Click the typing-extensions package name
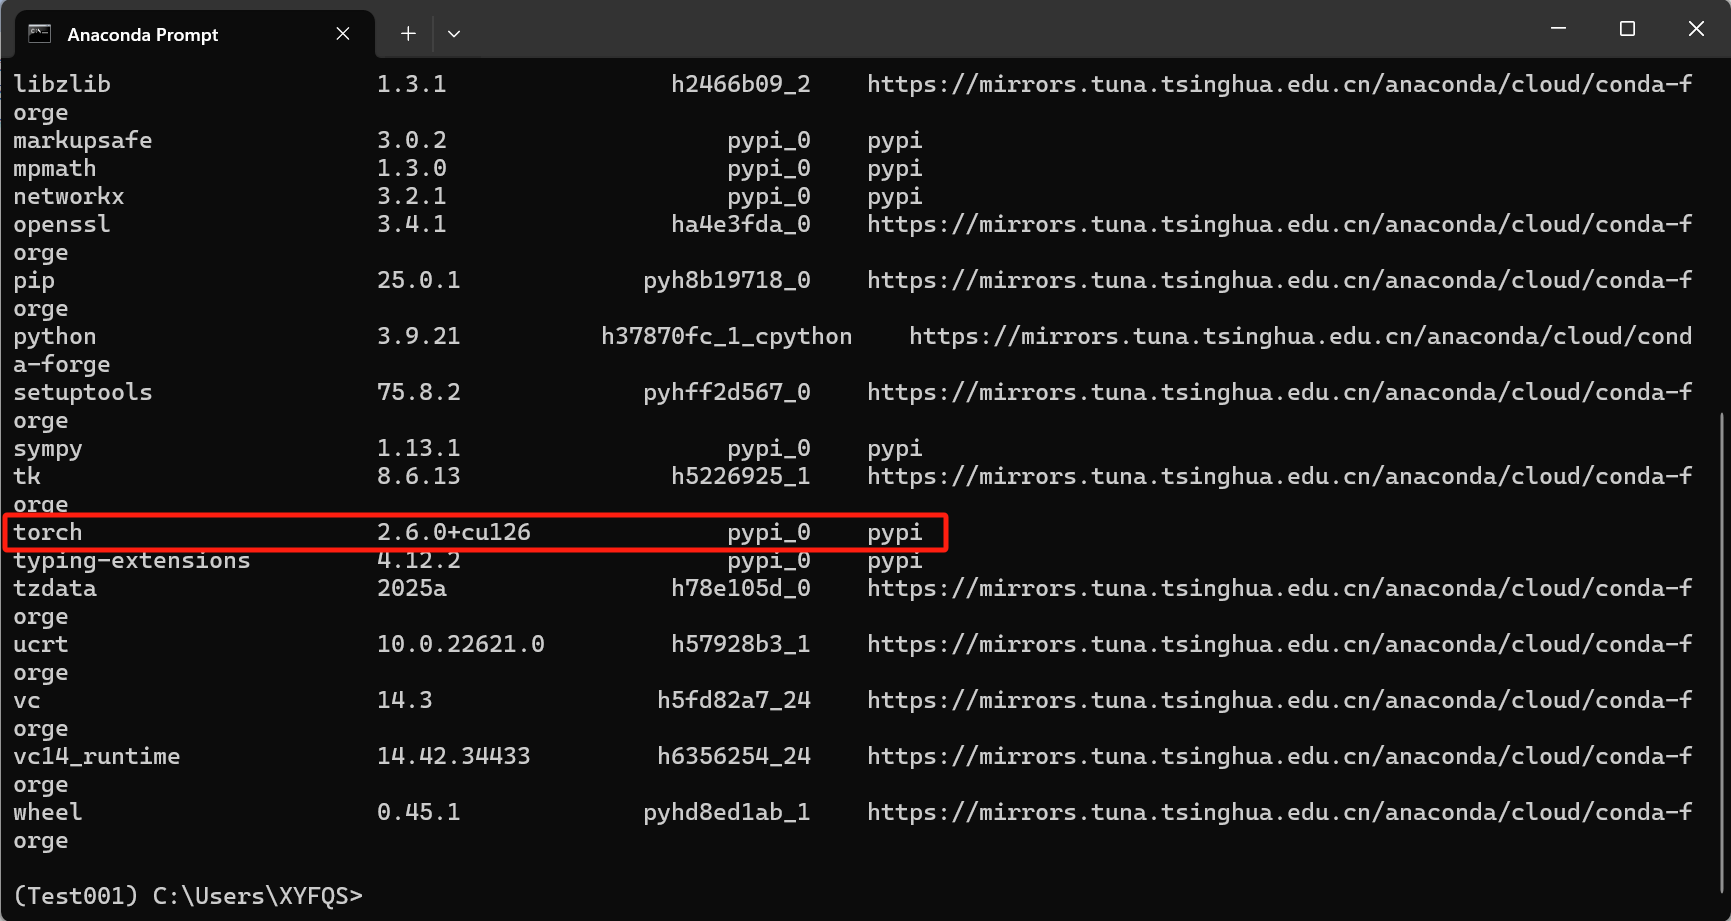The height and width of the screenshot is (921, 1731). pyautogui.click(x=132, y=560)
